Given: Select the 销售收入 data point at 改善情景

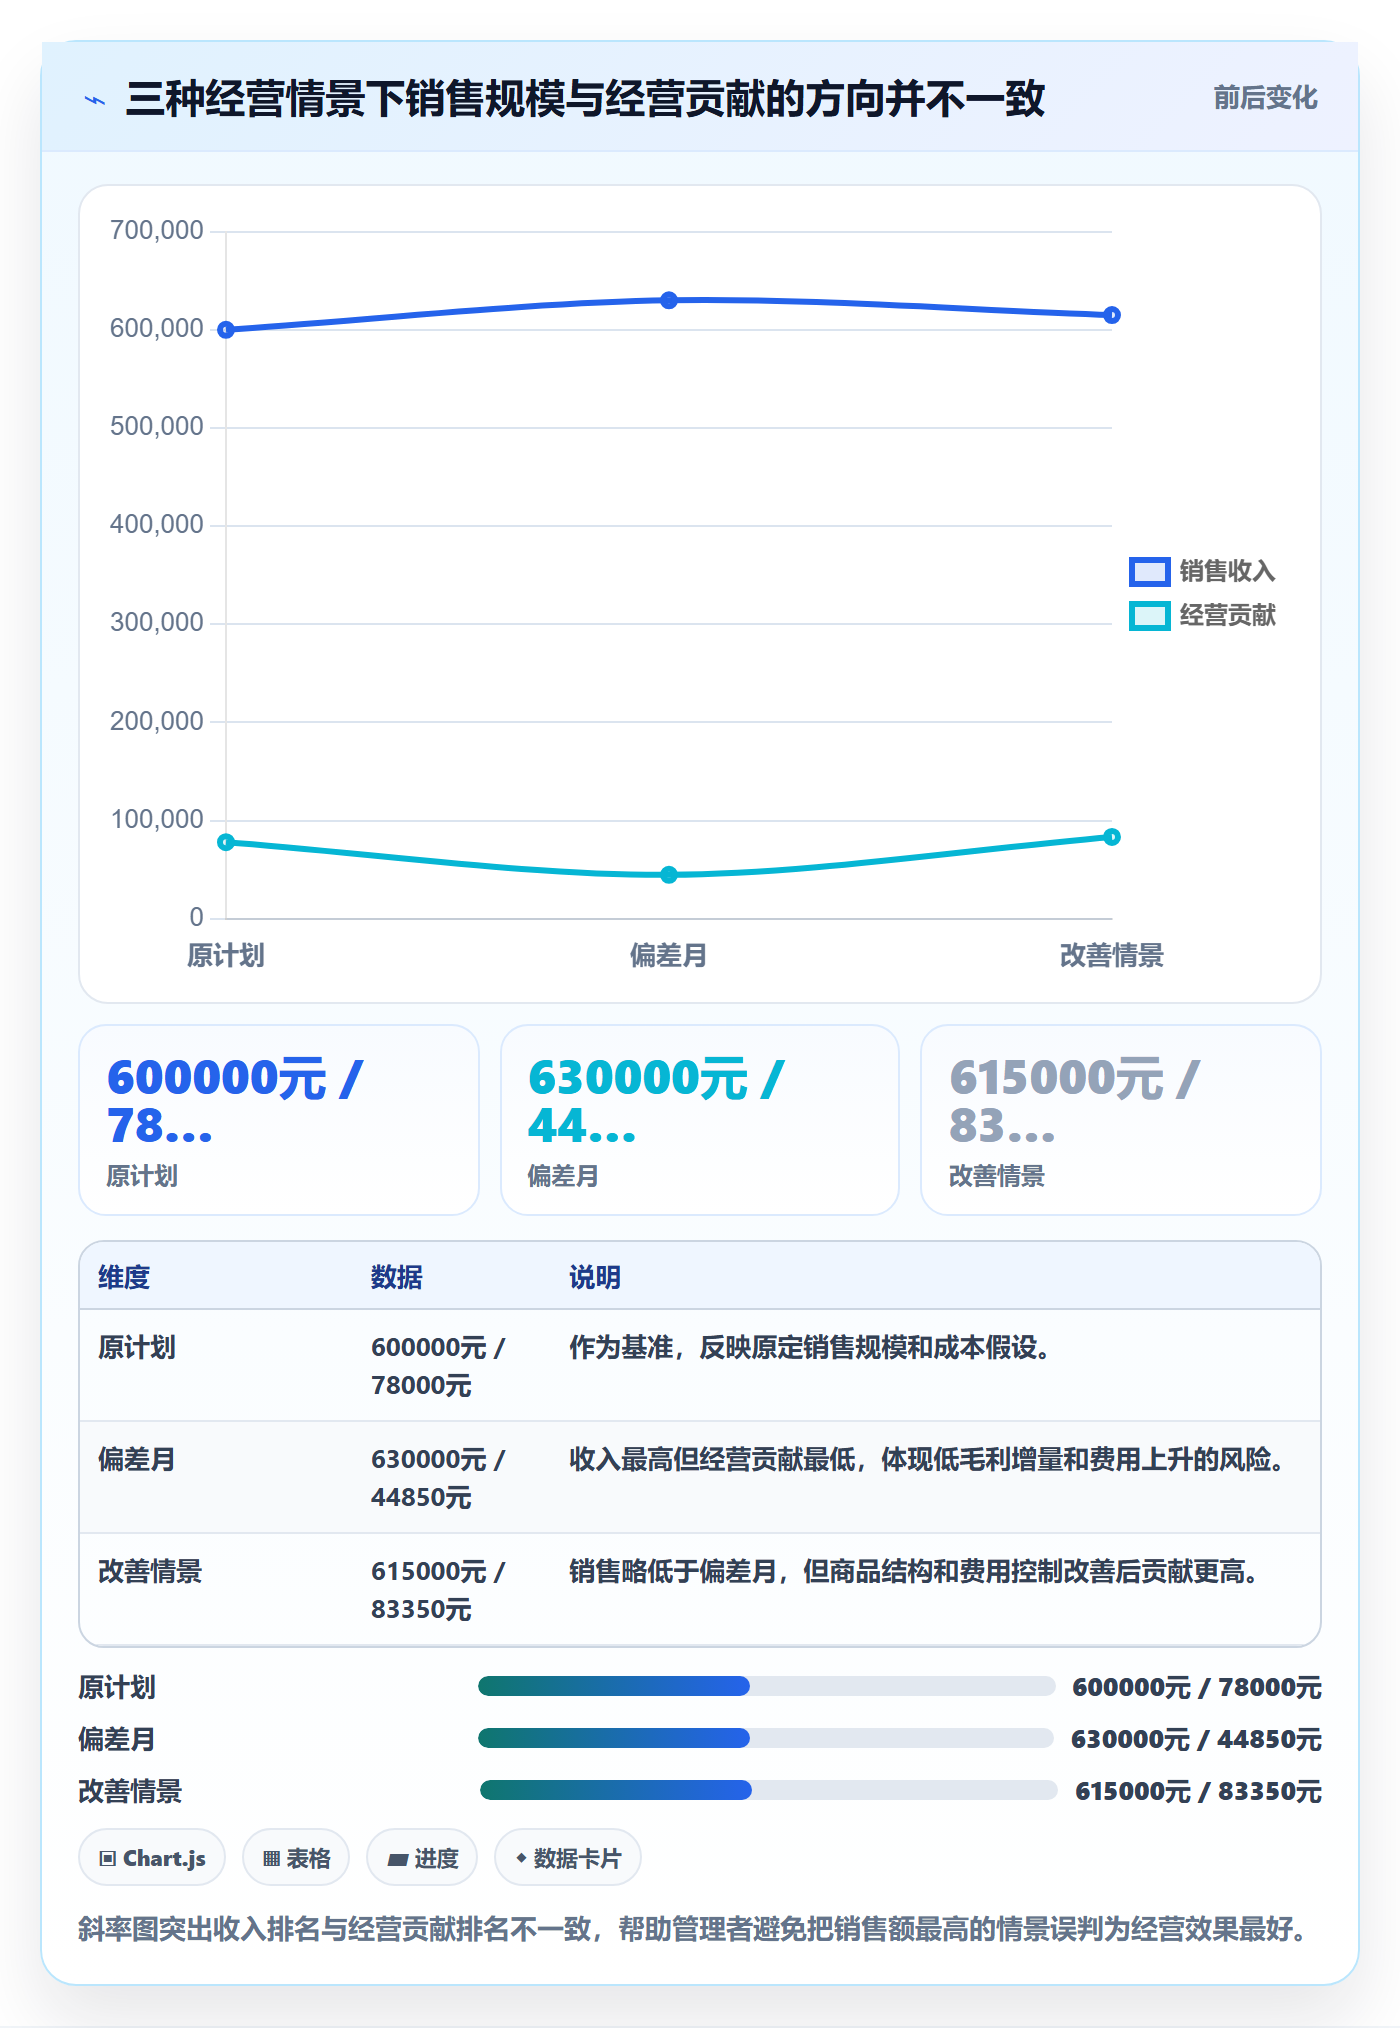Looking at the screenshot, I should (x=1112, y=315).
